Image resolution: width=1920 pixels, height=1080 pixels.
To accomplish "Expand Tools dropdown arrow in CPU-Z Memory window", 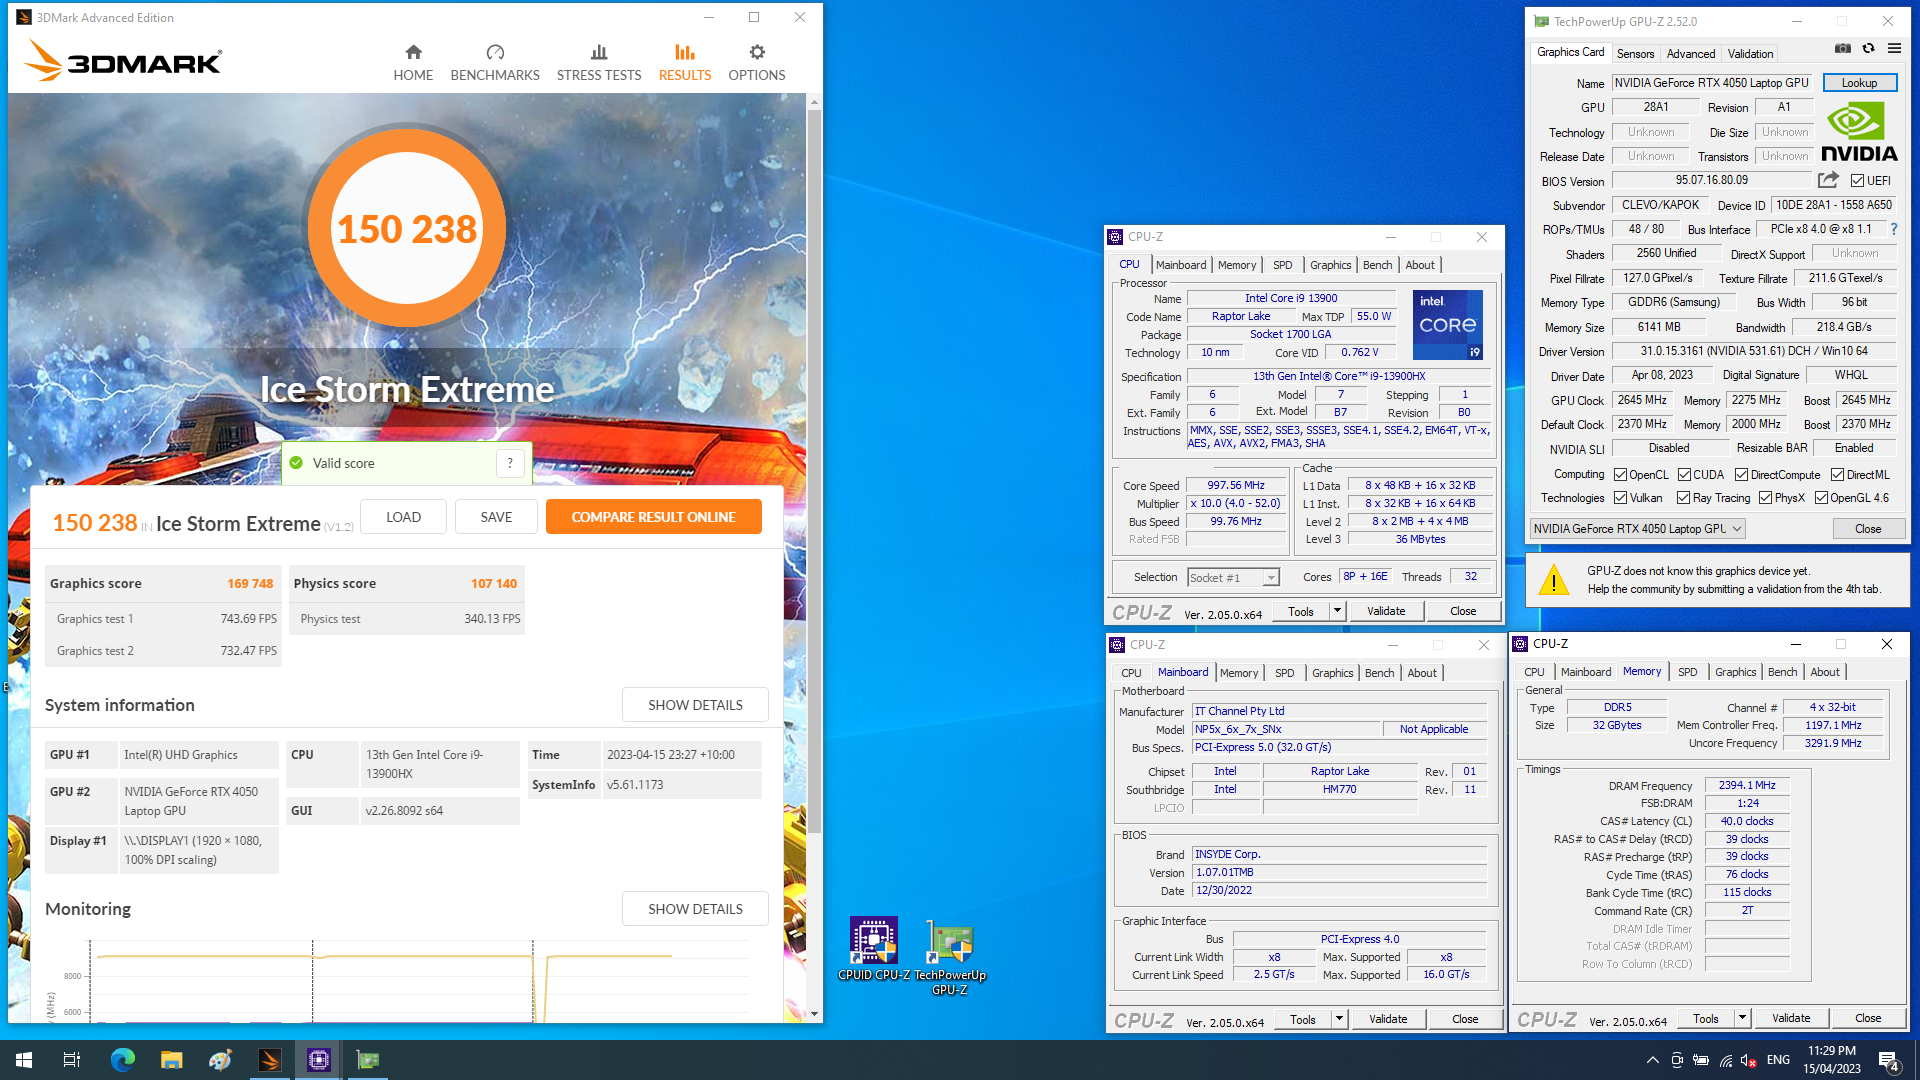I will click(1742, 1018).
